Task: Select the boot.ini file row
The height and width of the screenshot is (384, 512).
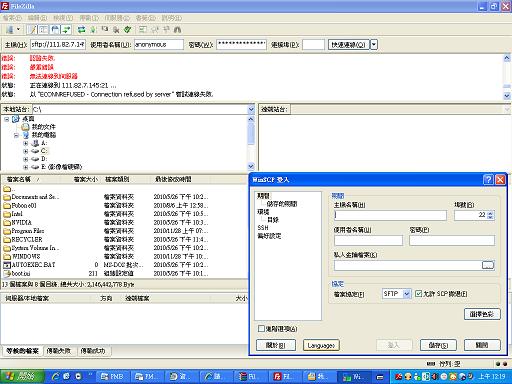Action: coord(123,274)
